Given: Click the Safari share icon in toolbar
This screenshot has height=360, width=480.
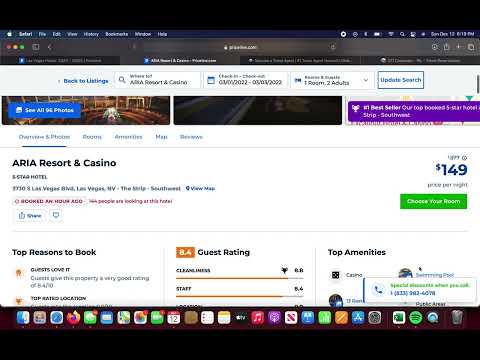Looking at the screenshot, I should point(447,47).
